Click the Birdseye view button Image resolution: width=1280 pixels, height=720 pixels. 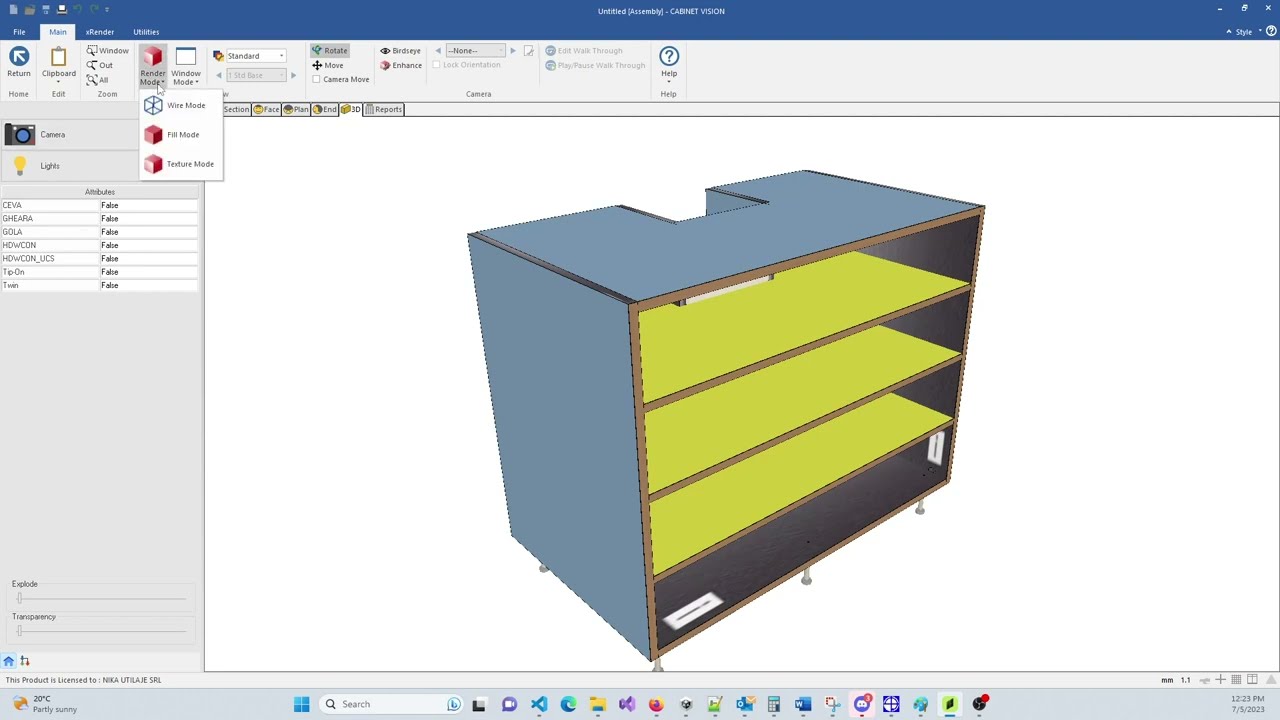pos(400,51)
